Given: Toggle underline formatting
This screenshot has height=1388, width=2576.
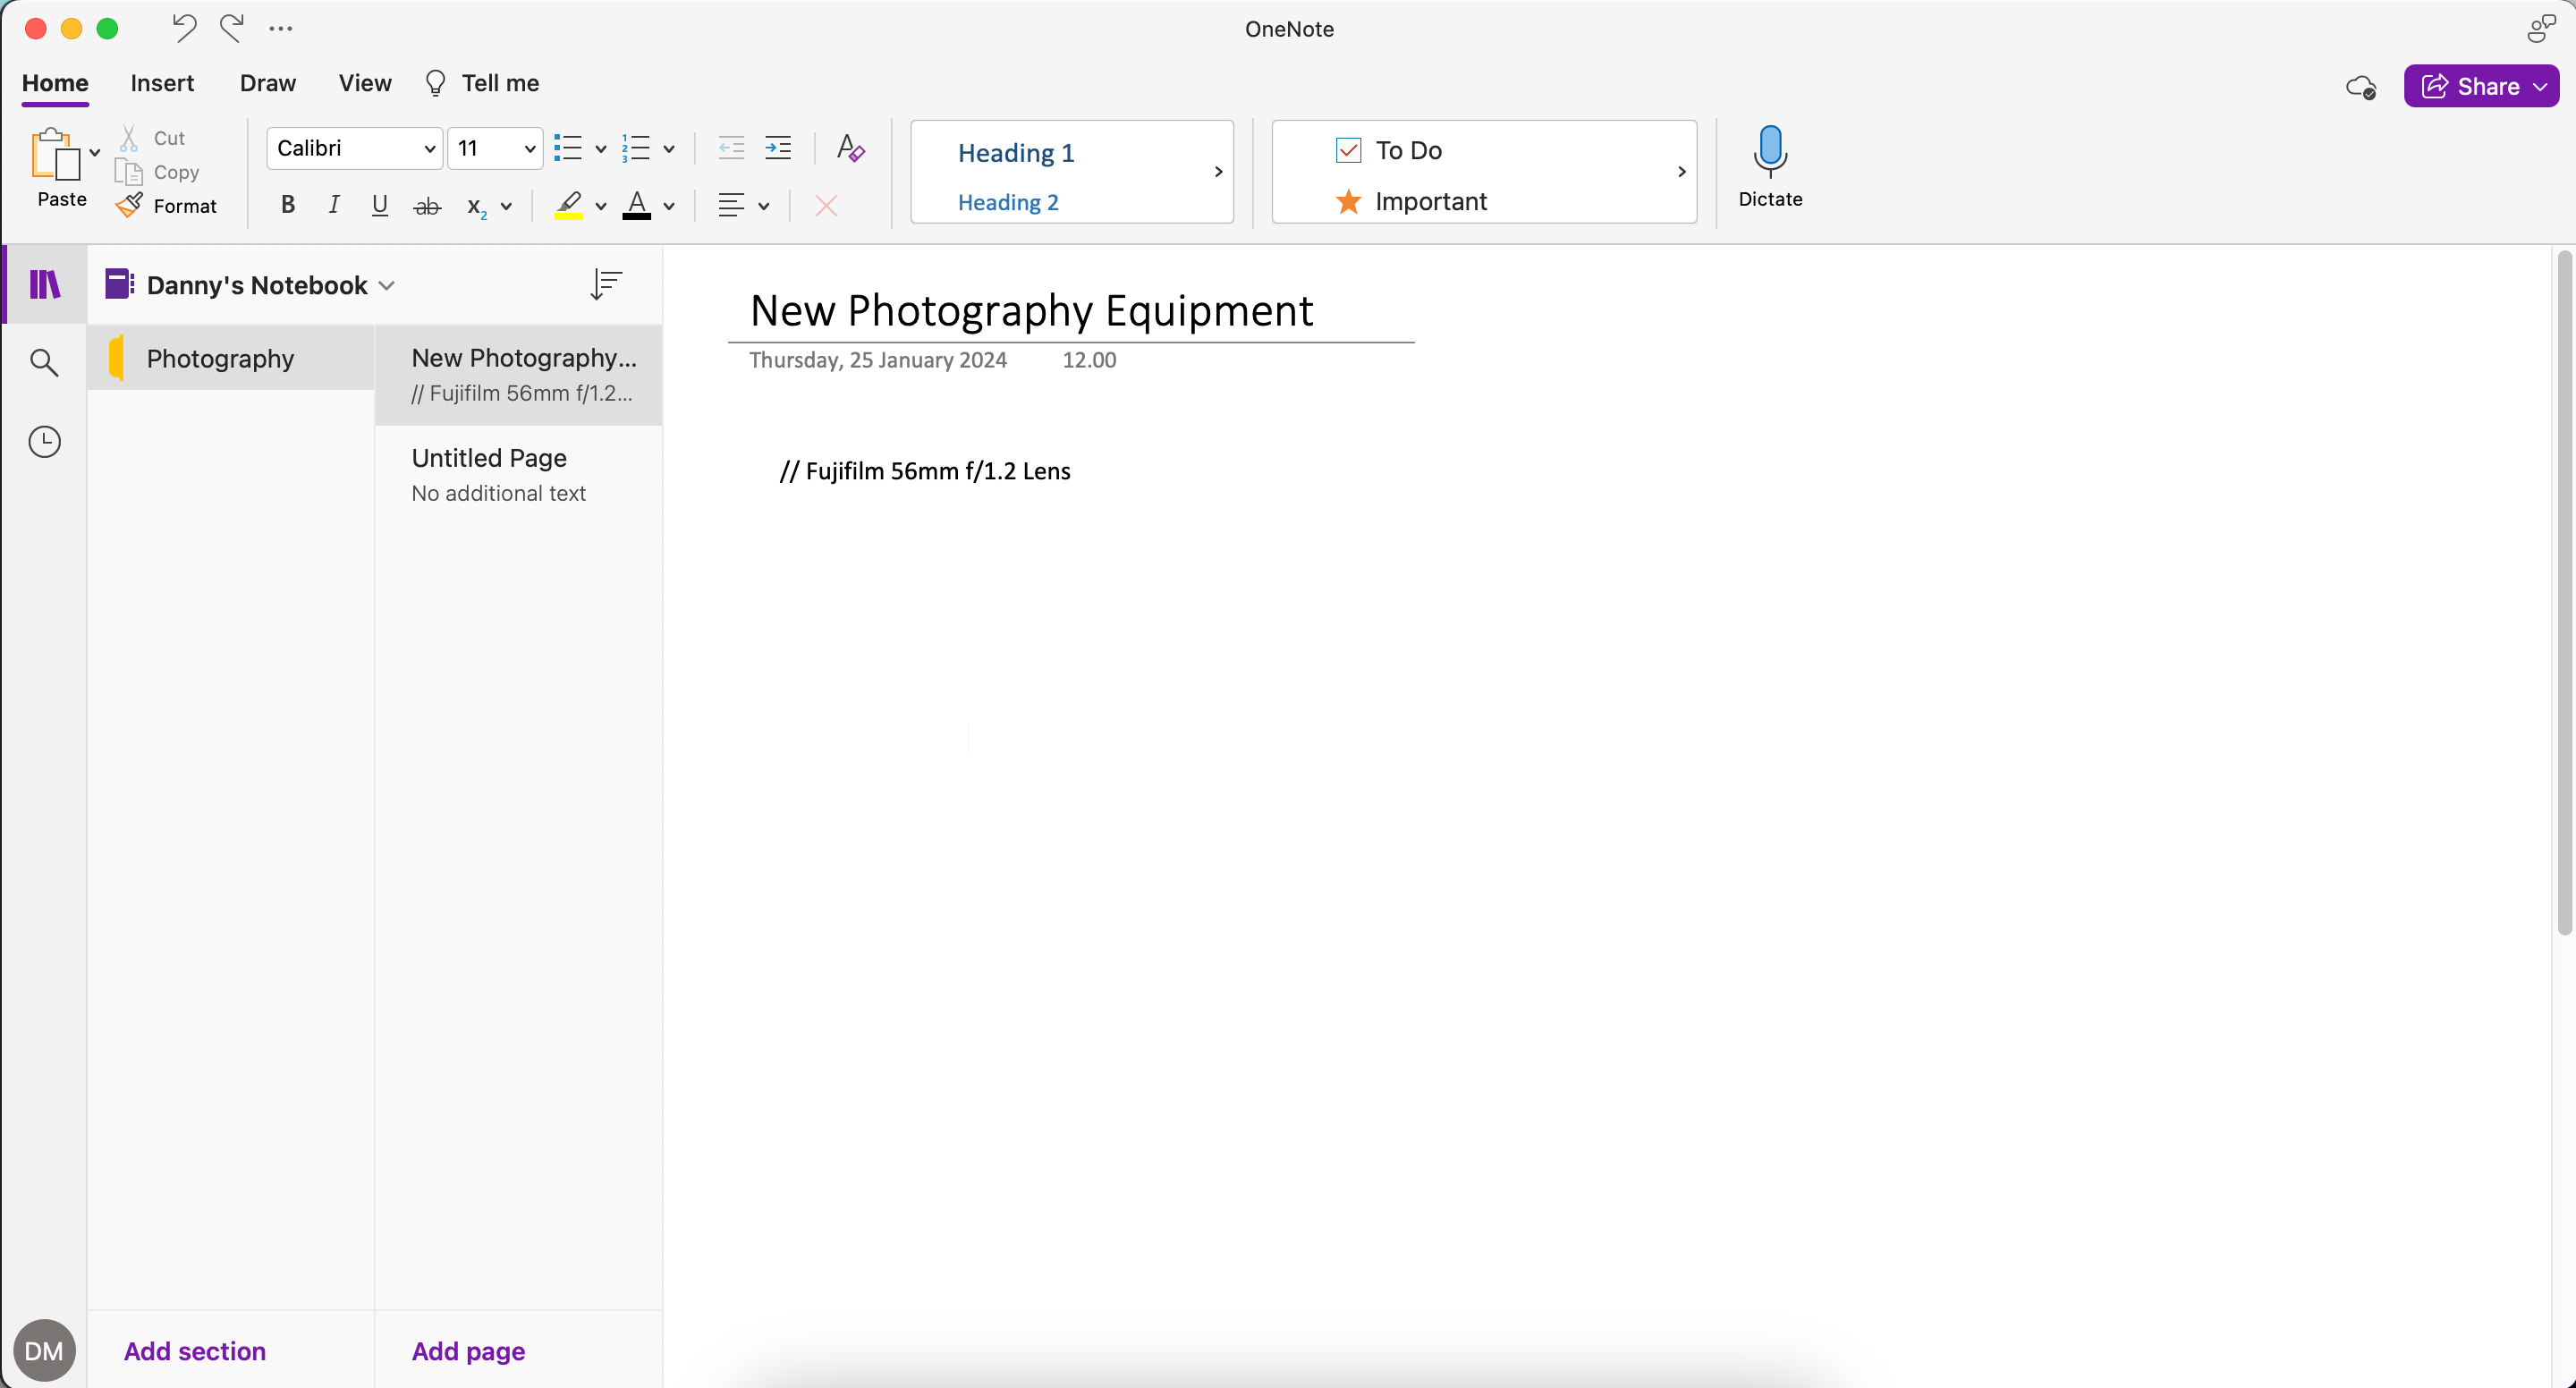Looking at the screenshot, I should pyautogui.click(x=380, y=206).
